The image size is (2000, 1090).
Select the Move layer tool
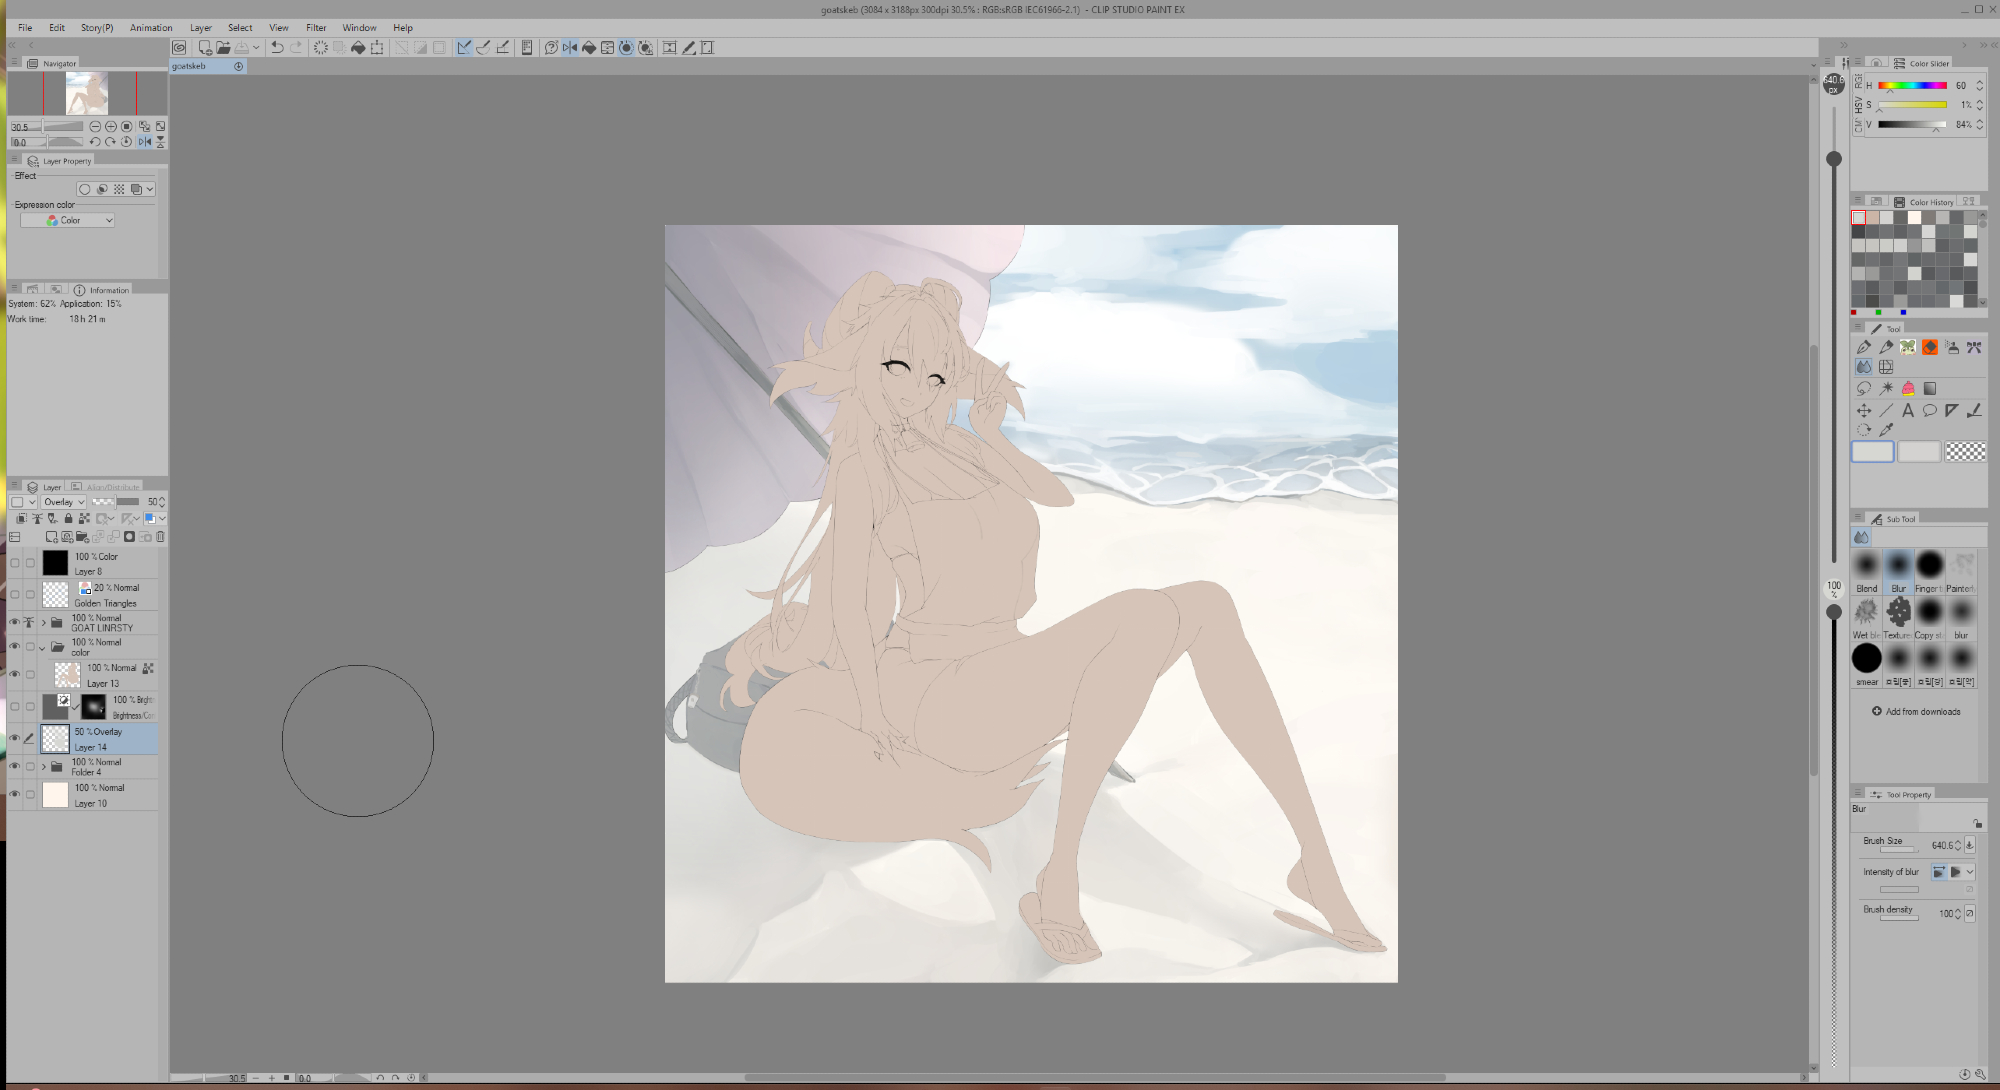point(1864,410)
